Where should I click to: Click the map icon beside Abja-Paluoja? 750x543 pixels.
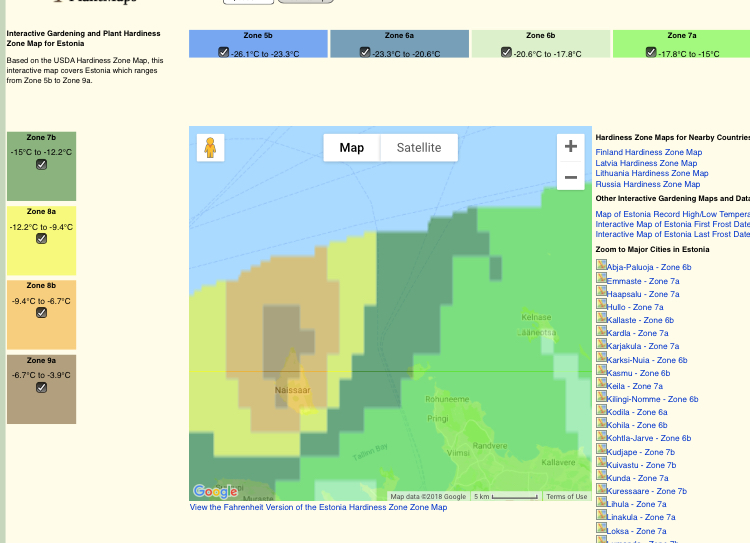601,266
